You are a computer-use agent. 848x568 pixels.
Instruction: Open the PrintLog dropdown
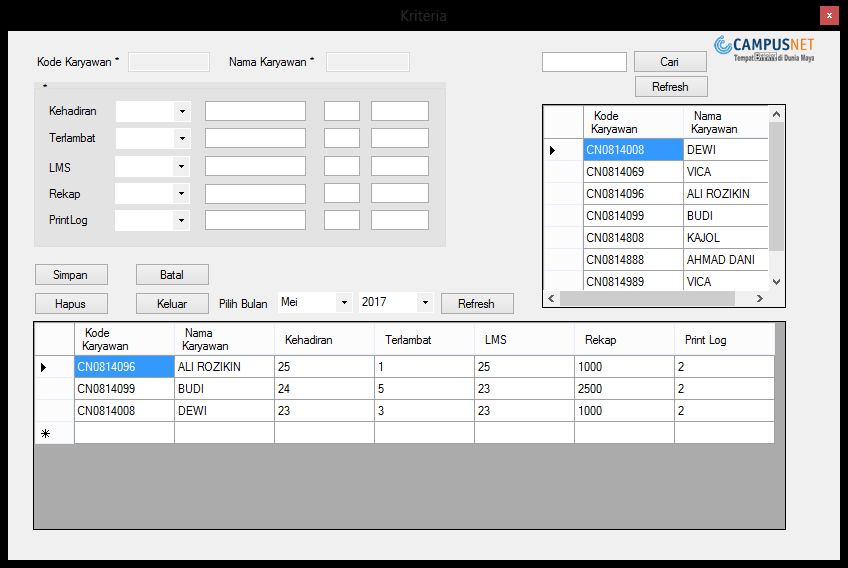click(x=182, y=220)
